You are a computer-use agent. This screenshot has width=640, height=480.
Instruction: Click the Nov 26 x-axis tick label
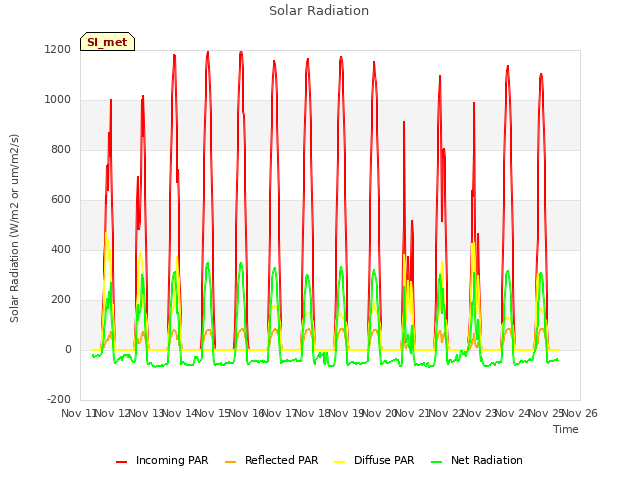pyautogui.click(x=580, y=413)
